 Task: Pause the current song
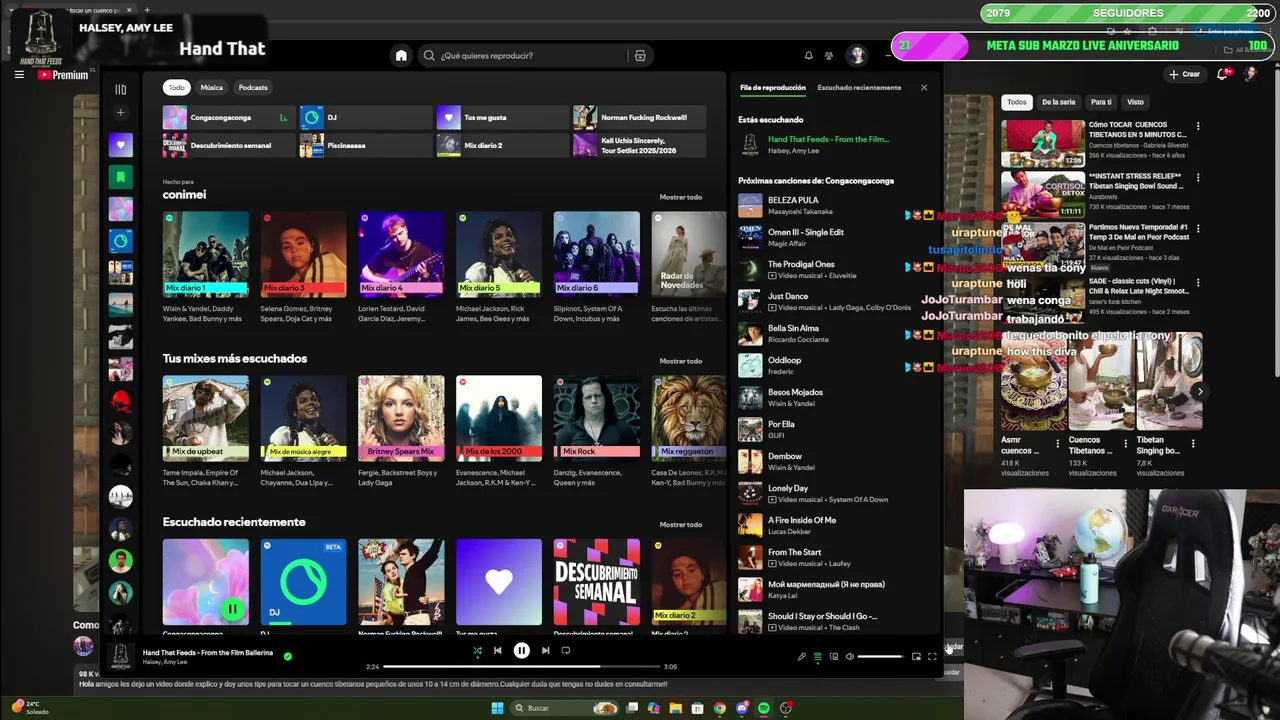pos(521,651)
